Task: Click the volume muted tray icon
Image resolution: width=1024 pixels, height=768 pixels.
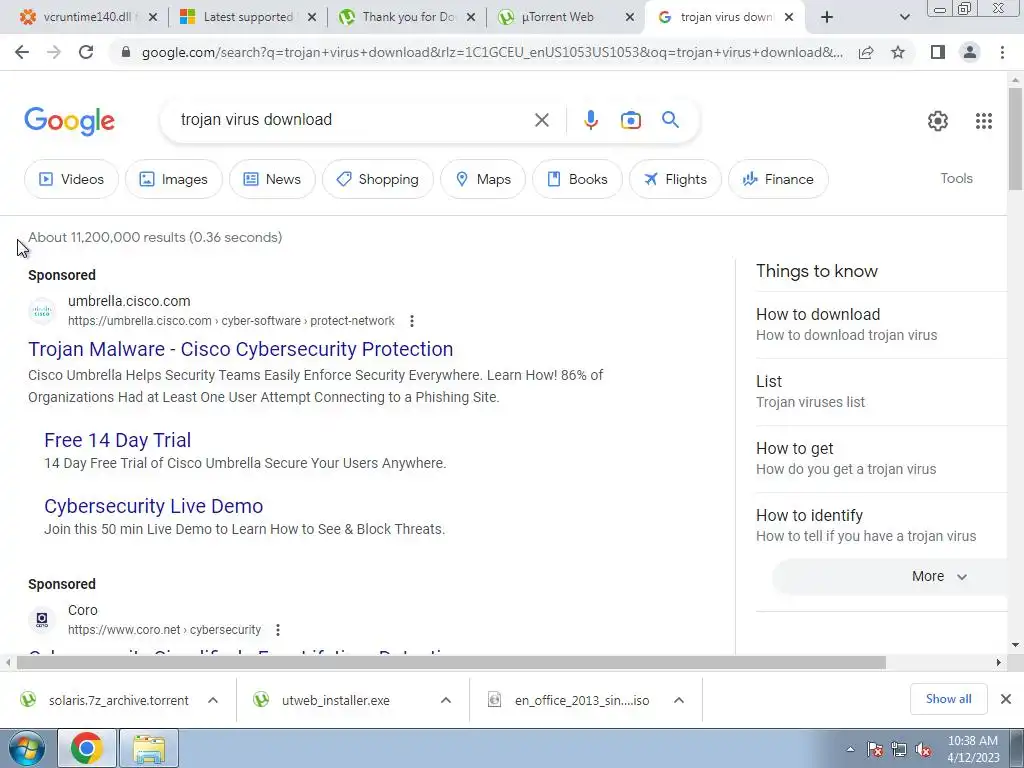Action: pos(923,750)
